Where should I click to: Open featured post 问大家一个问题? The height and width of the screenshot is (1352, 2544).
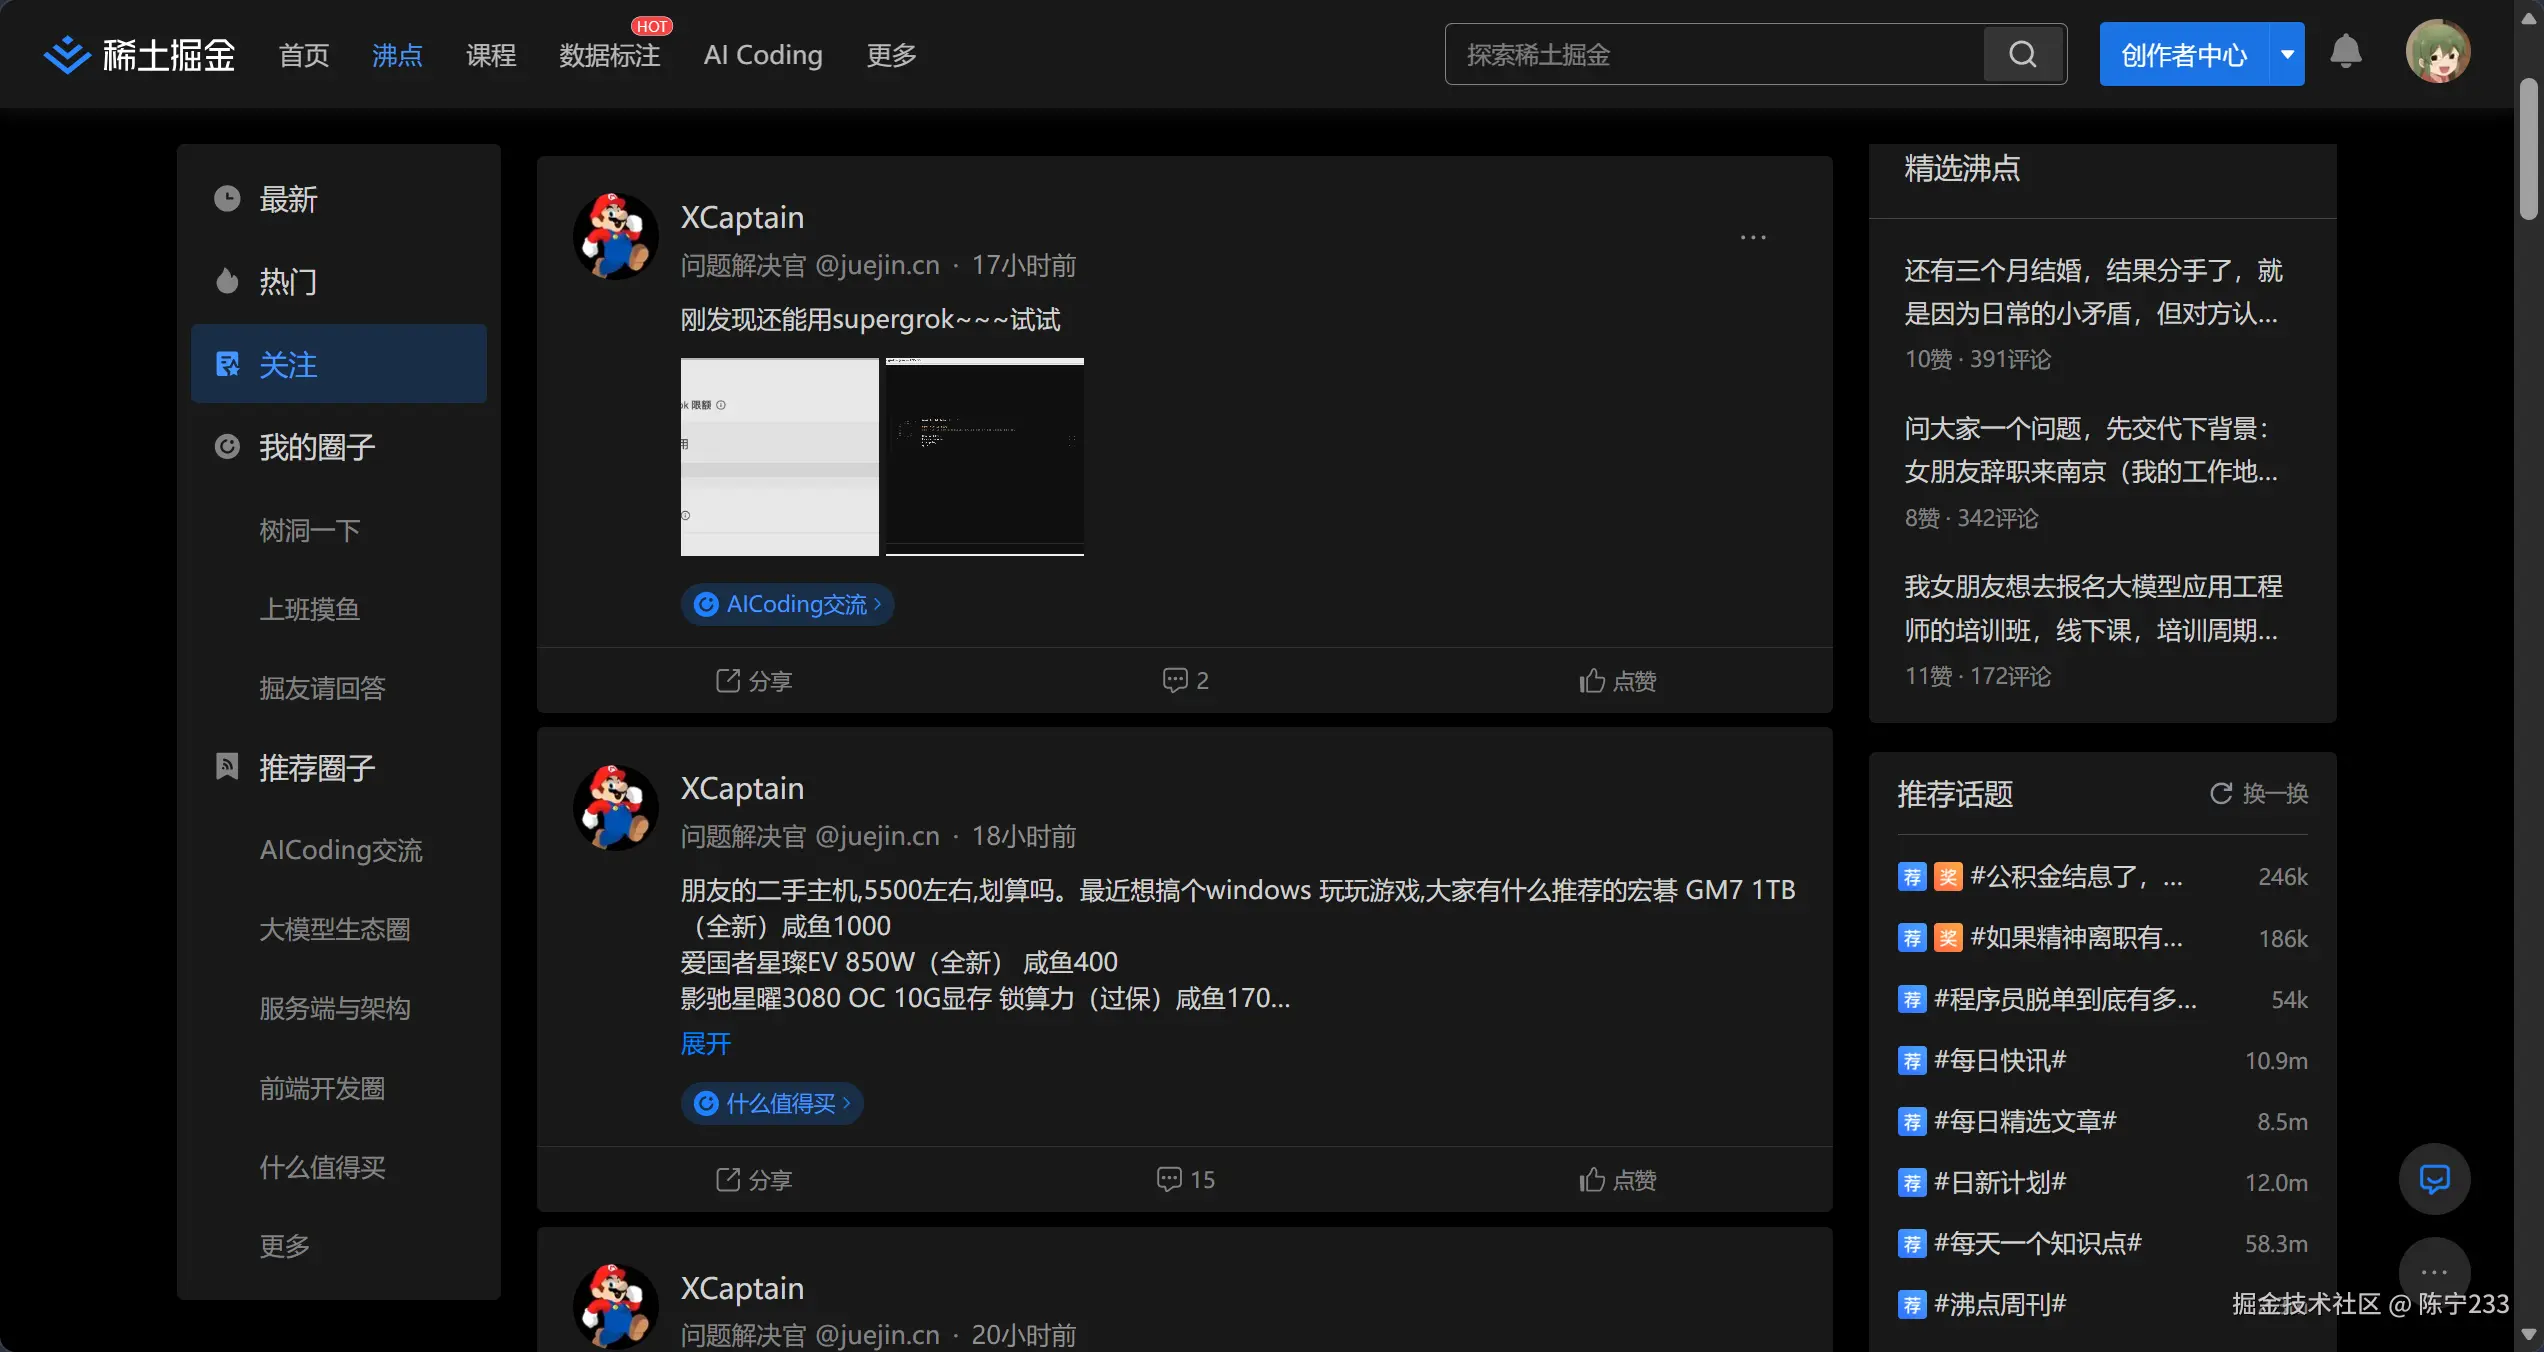[x=2092, y=450]
